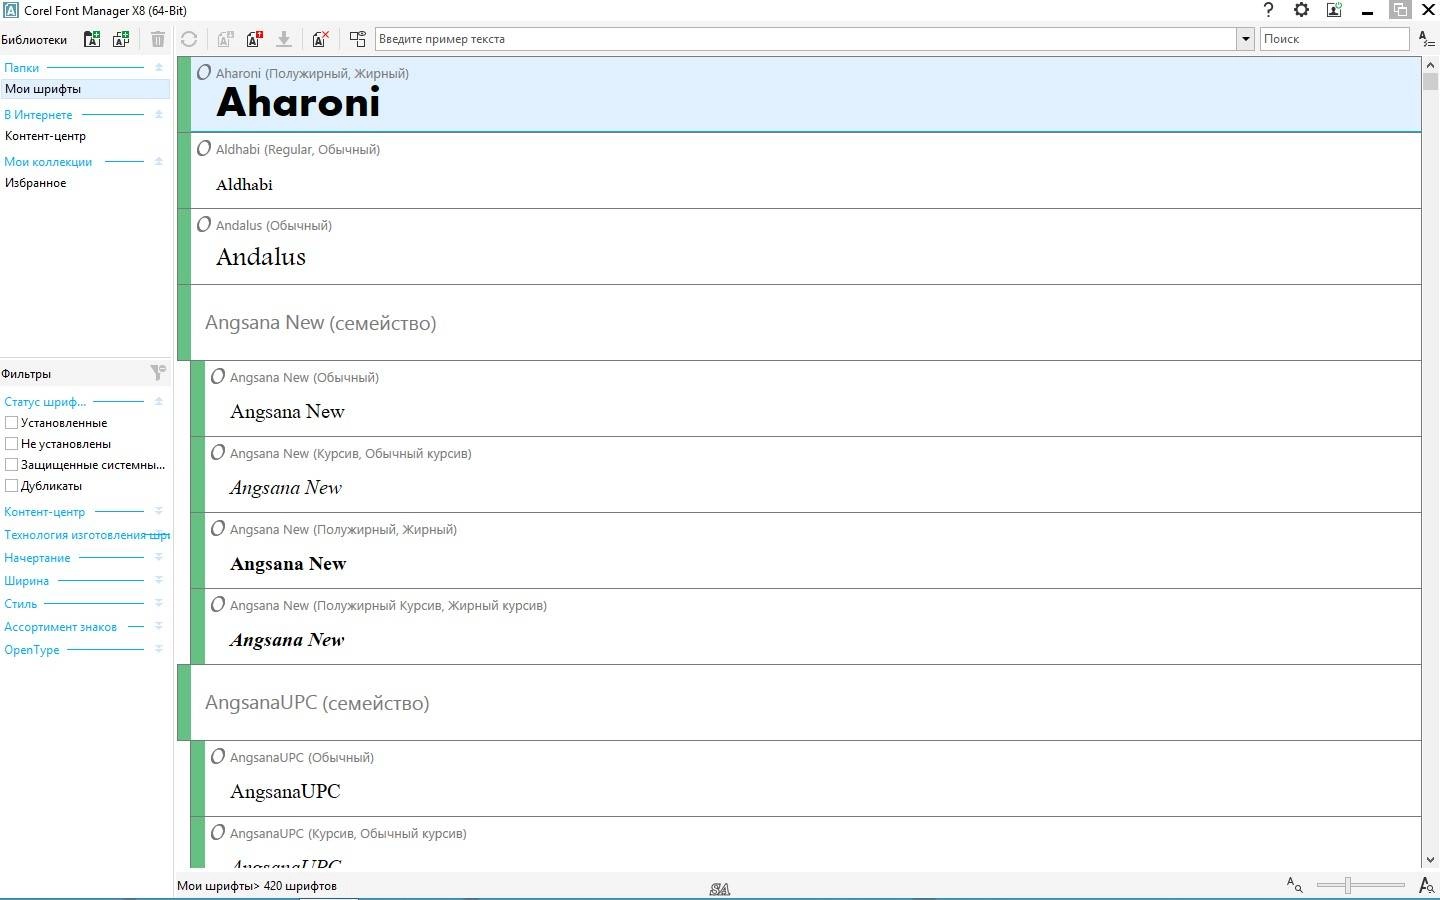Expand the Ассортимент знаков filter group

pos(158,626)
